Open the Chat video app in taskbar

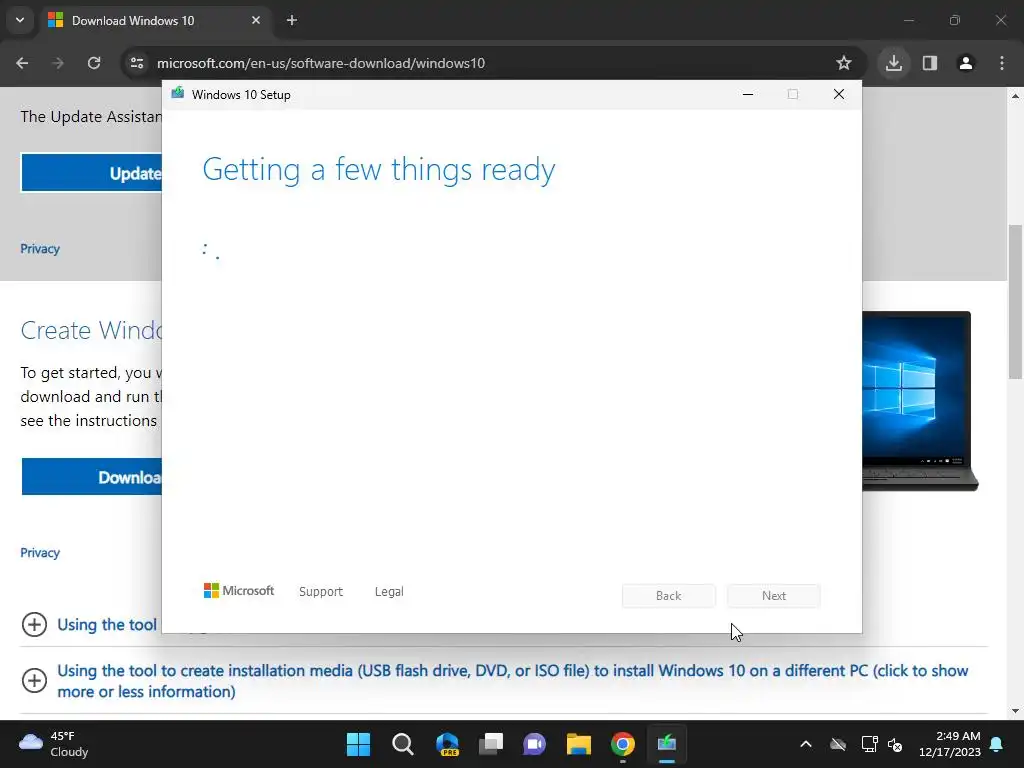(x=534, y=744)
